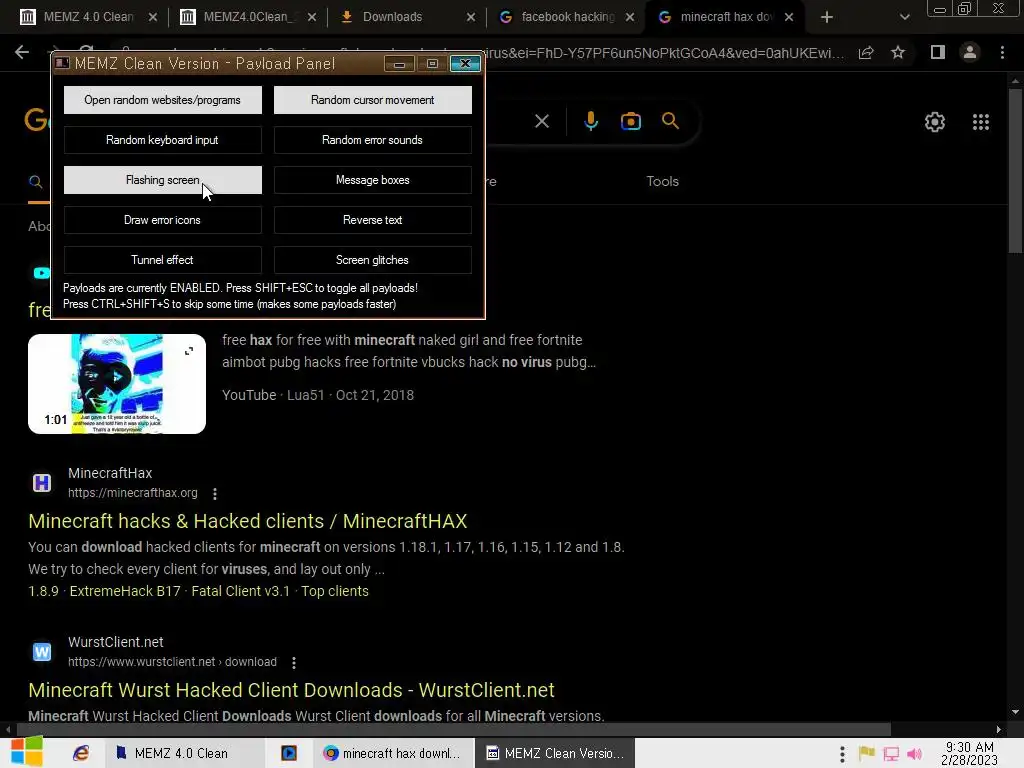Viewport: 1024px width, 768px height.
Task: Open the Payload Panel title bar icon
Action: click(63, 63)
